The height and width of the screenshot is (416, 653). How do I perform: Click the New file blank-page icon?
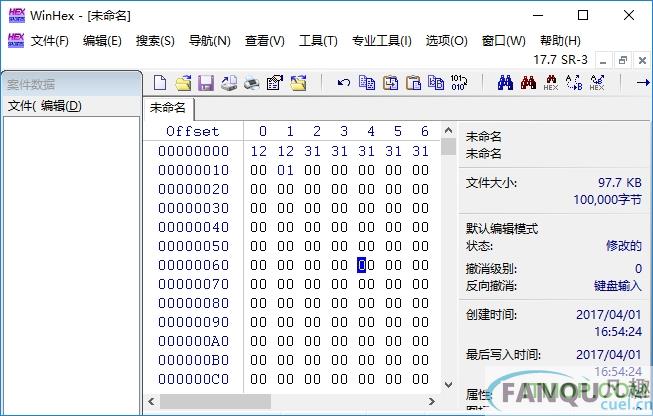(x=160, y=82)
